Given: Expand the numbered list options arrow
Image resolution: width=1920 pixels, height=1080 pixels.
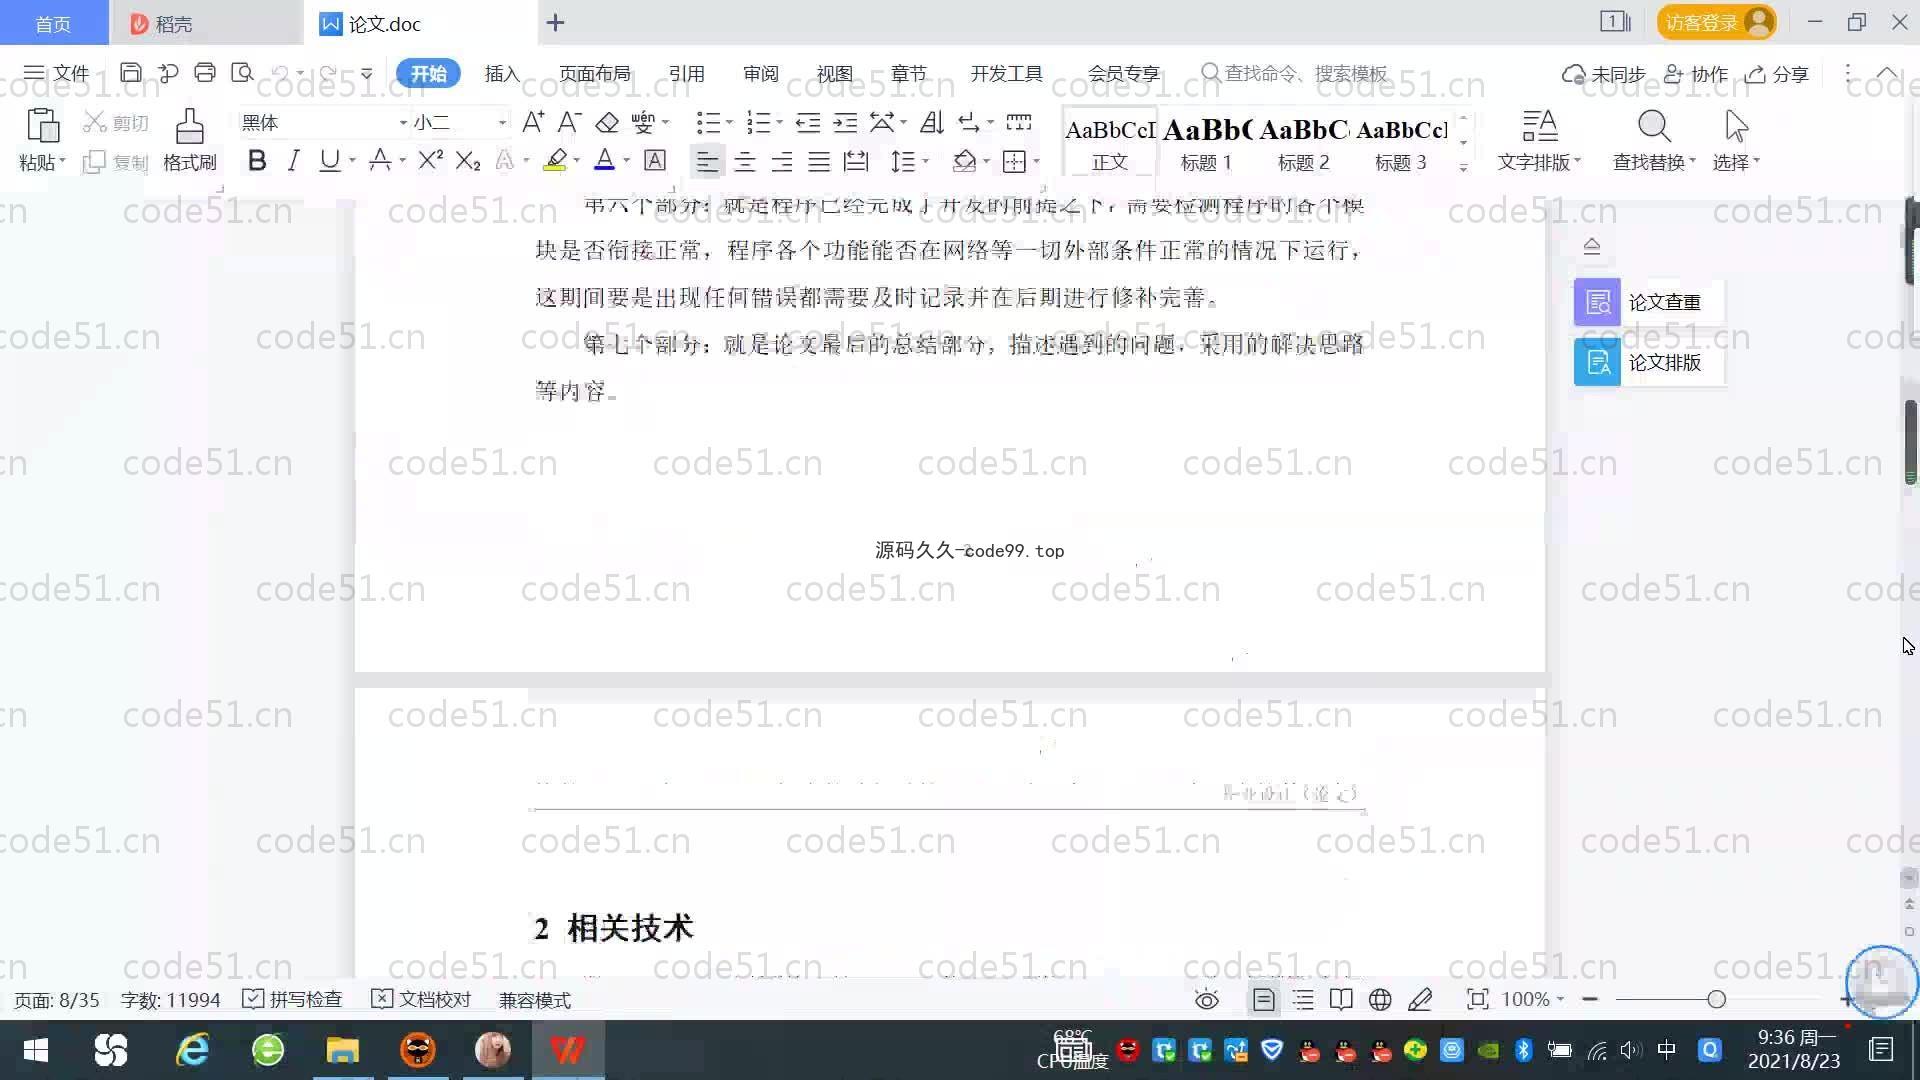Looking at the screenshot, I should [779, 123].
